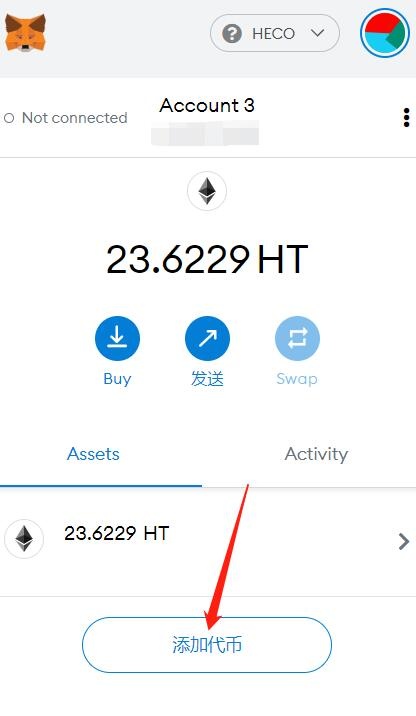416x716 pixels.
Task: Open the three-dot account options menu
Action: point(406,118)
